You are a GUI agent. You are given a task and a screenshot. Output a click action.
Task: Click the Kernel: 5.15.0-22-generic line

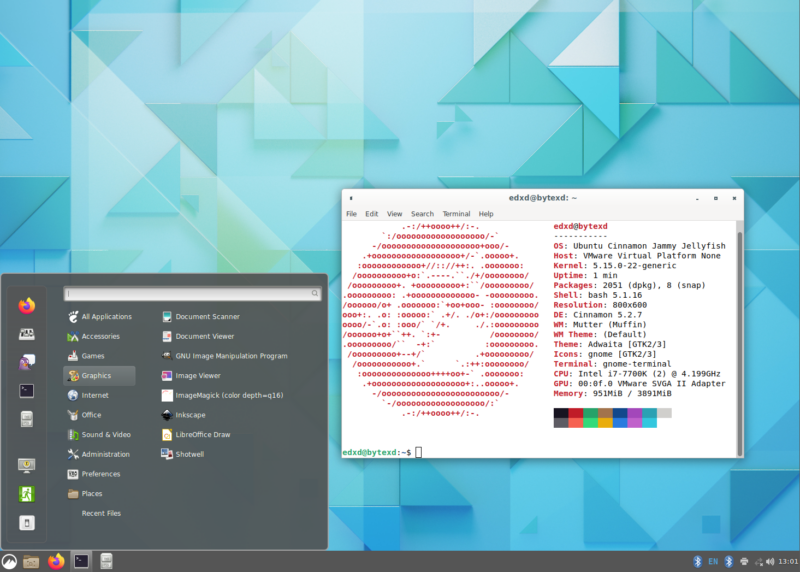click(615, 266)
